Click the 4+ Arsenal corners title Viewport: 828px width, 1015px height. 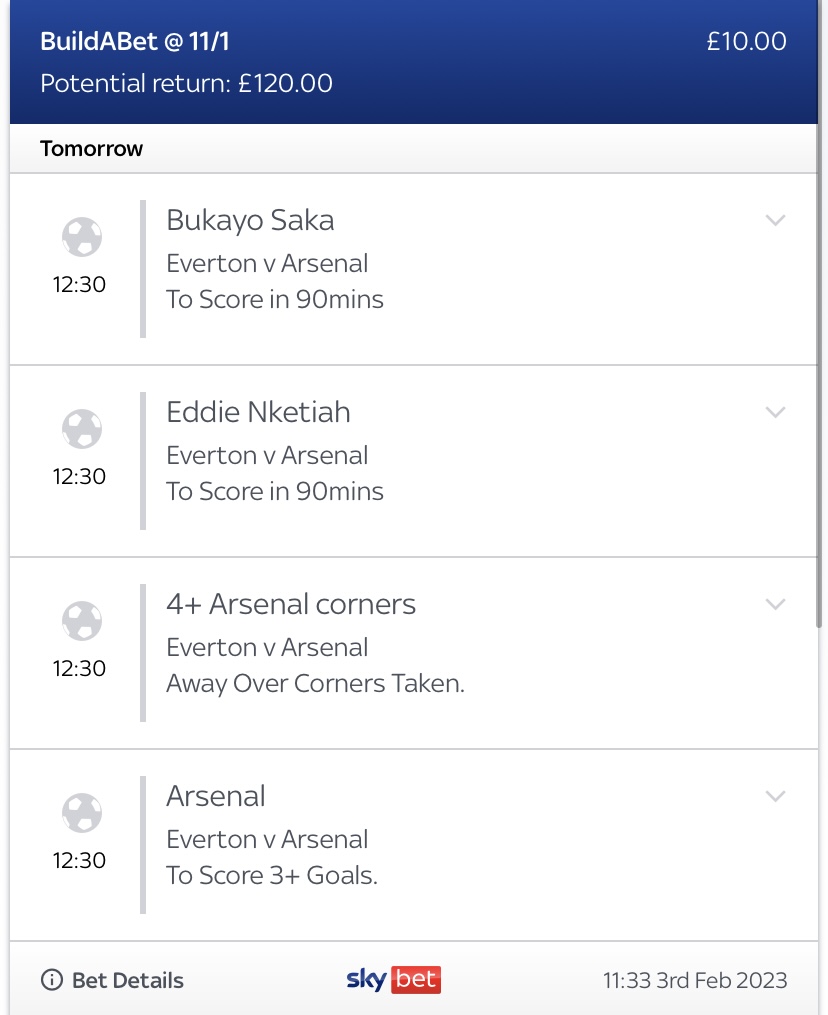[291, 604]
